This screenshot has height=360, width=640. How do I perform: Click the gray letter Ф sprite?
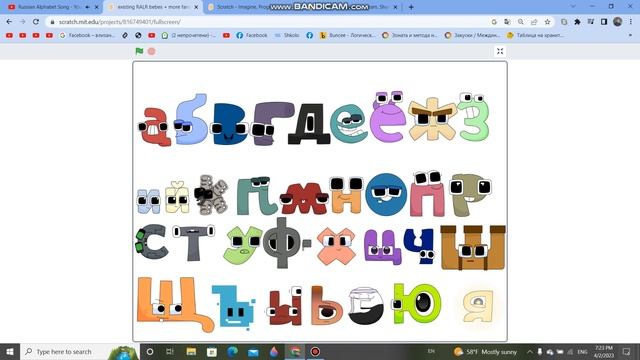click(x=282, y=243)
